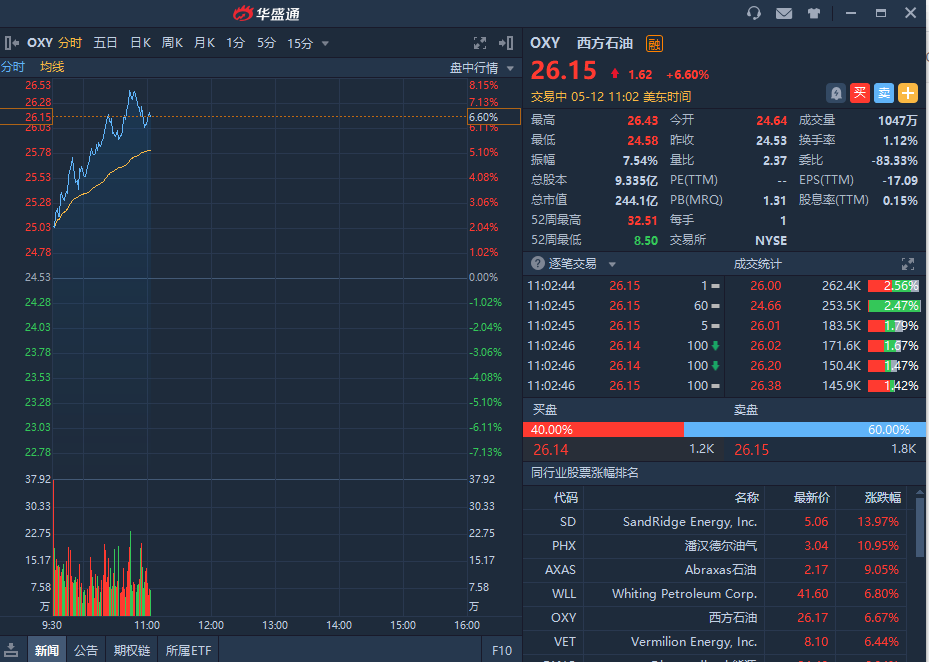Open customer service headset icon
This screenshot has height=662, width=929.
[754, 13]
